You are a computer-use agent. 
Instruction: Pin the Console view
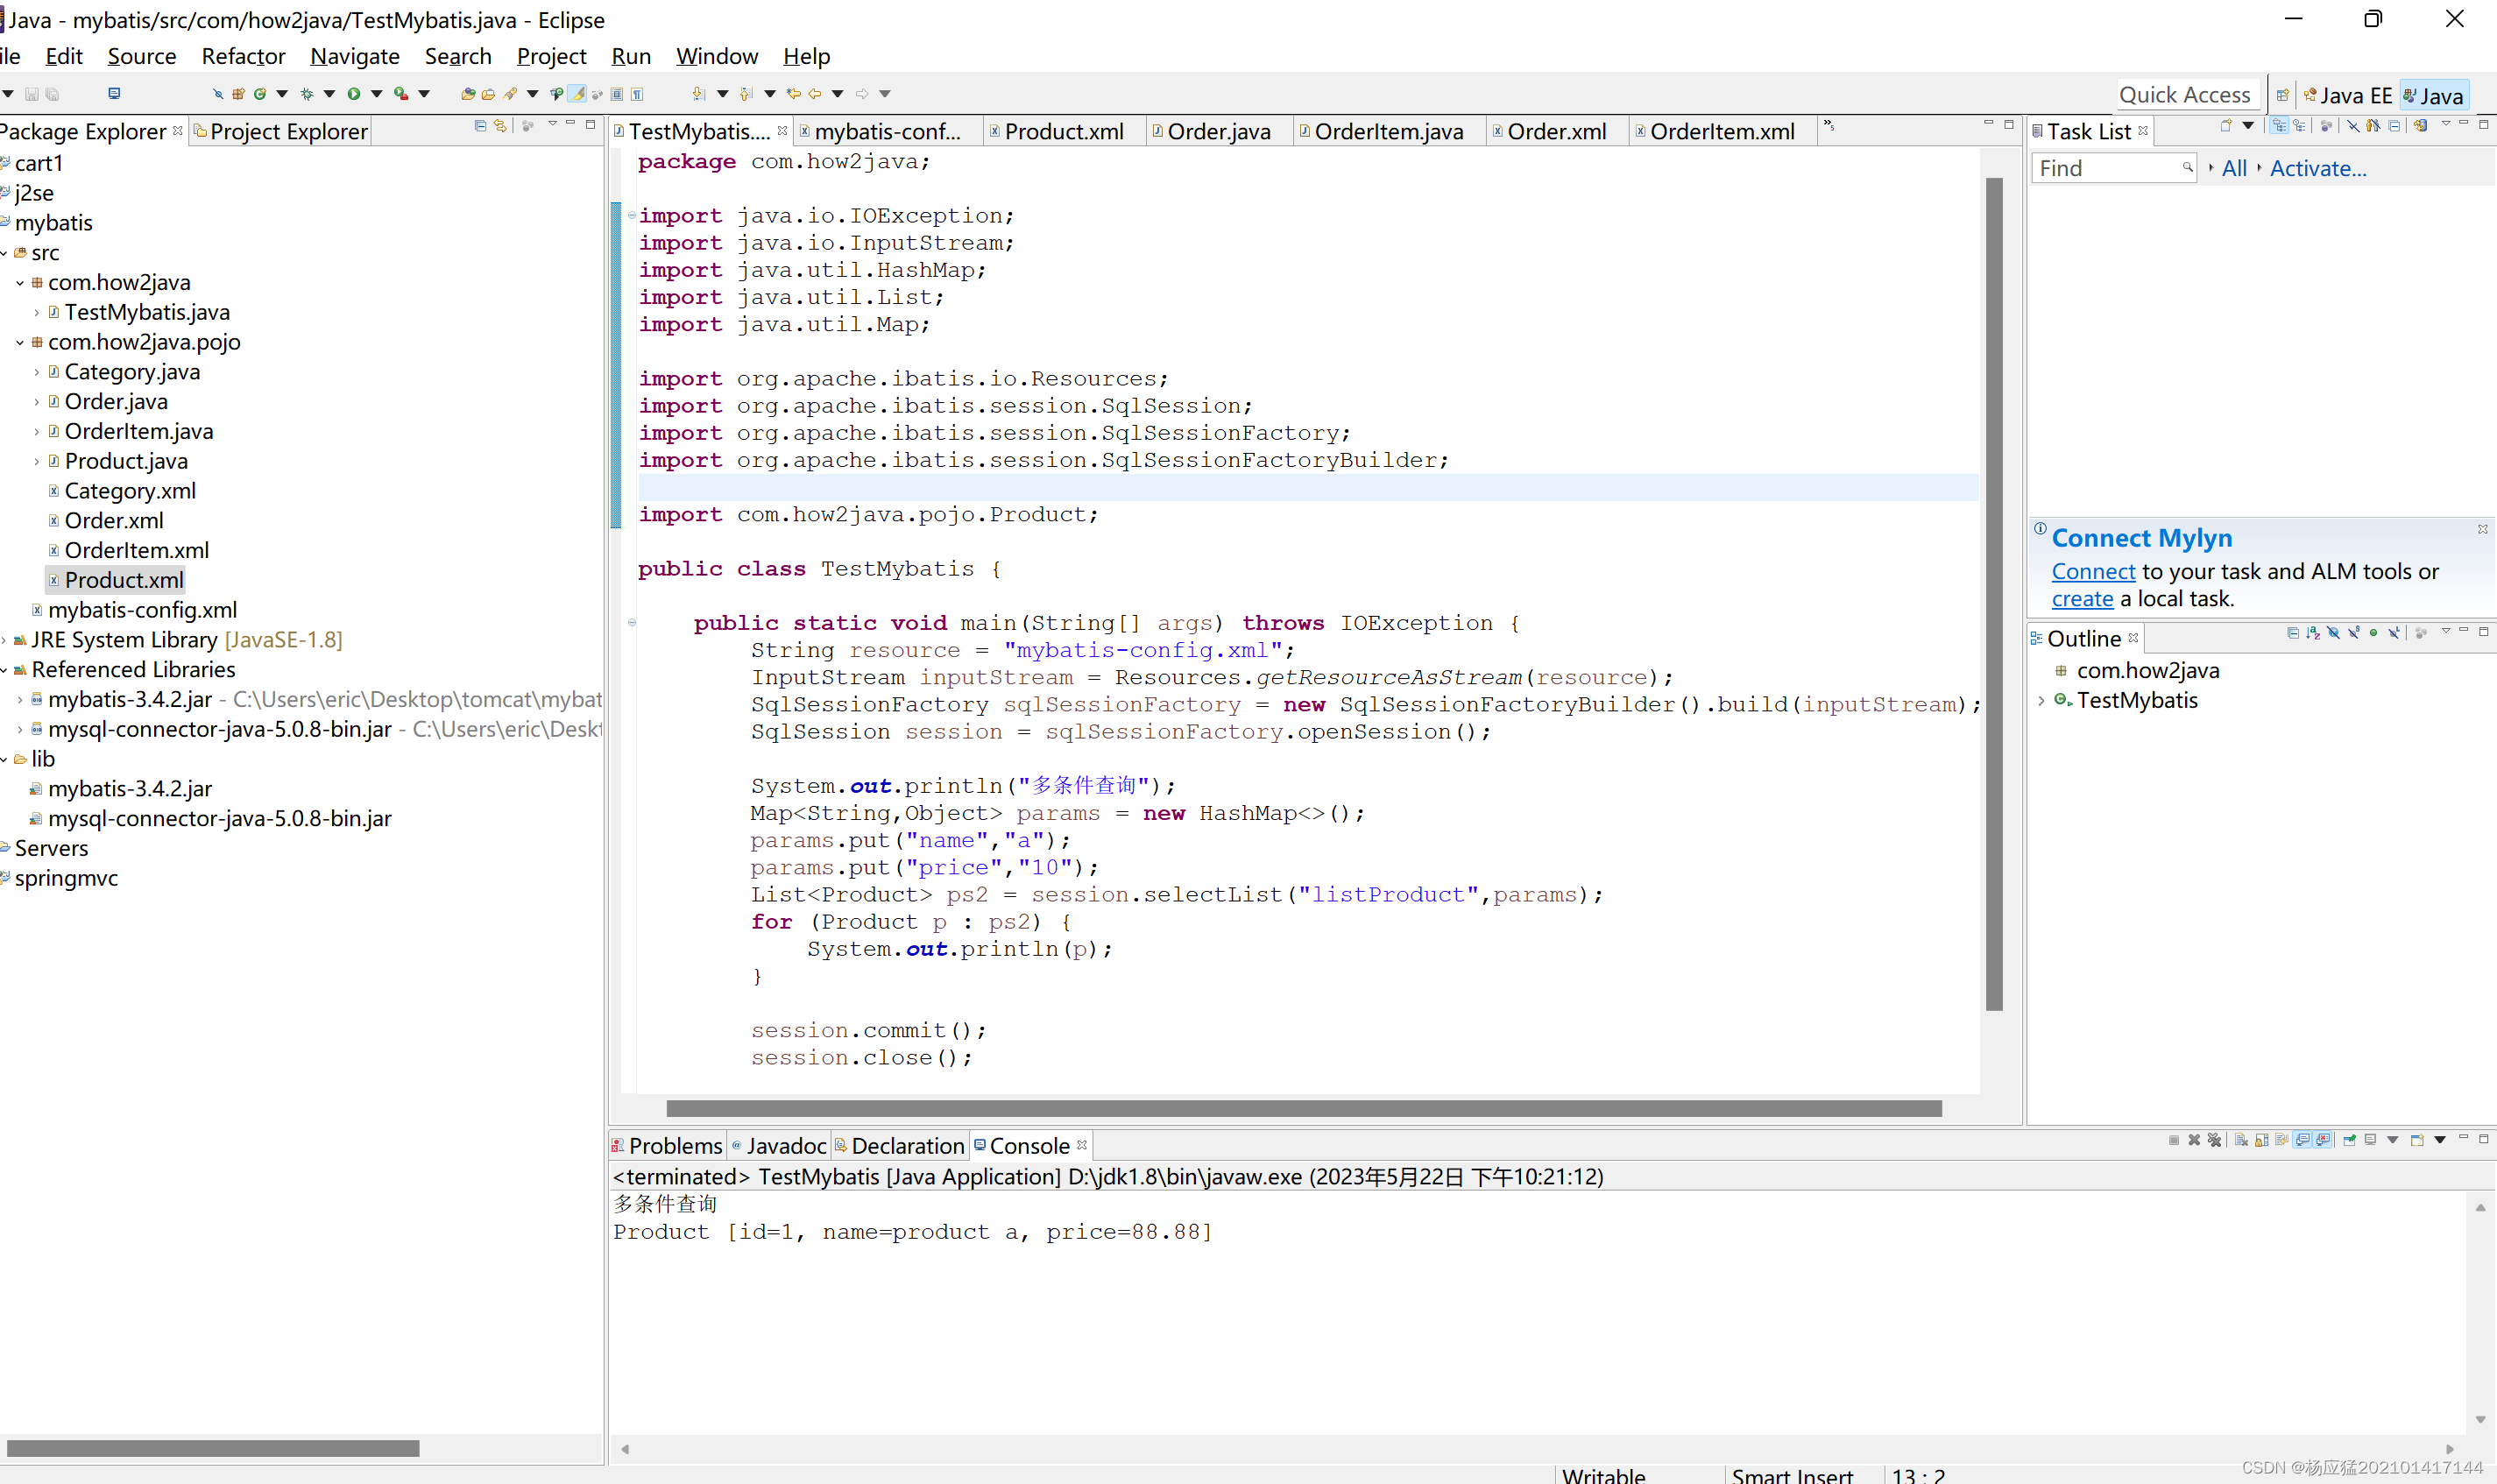click(x=2349, y=1140)
